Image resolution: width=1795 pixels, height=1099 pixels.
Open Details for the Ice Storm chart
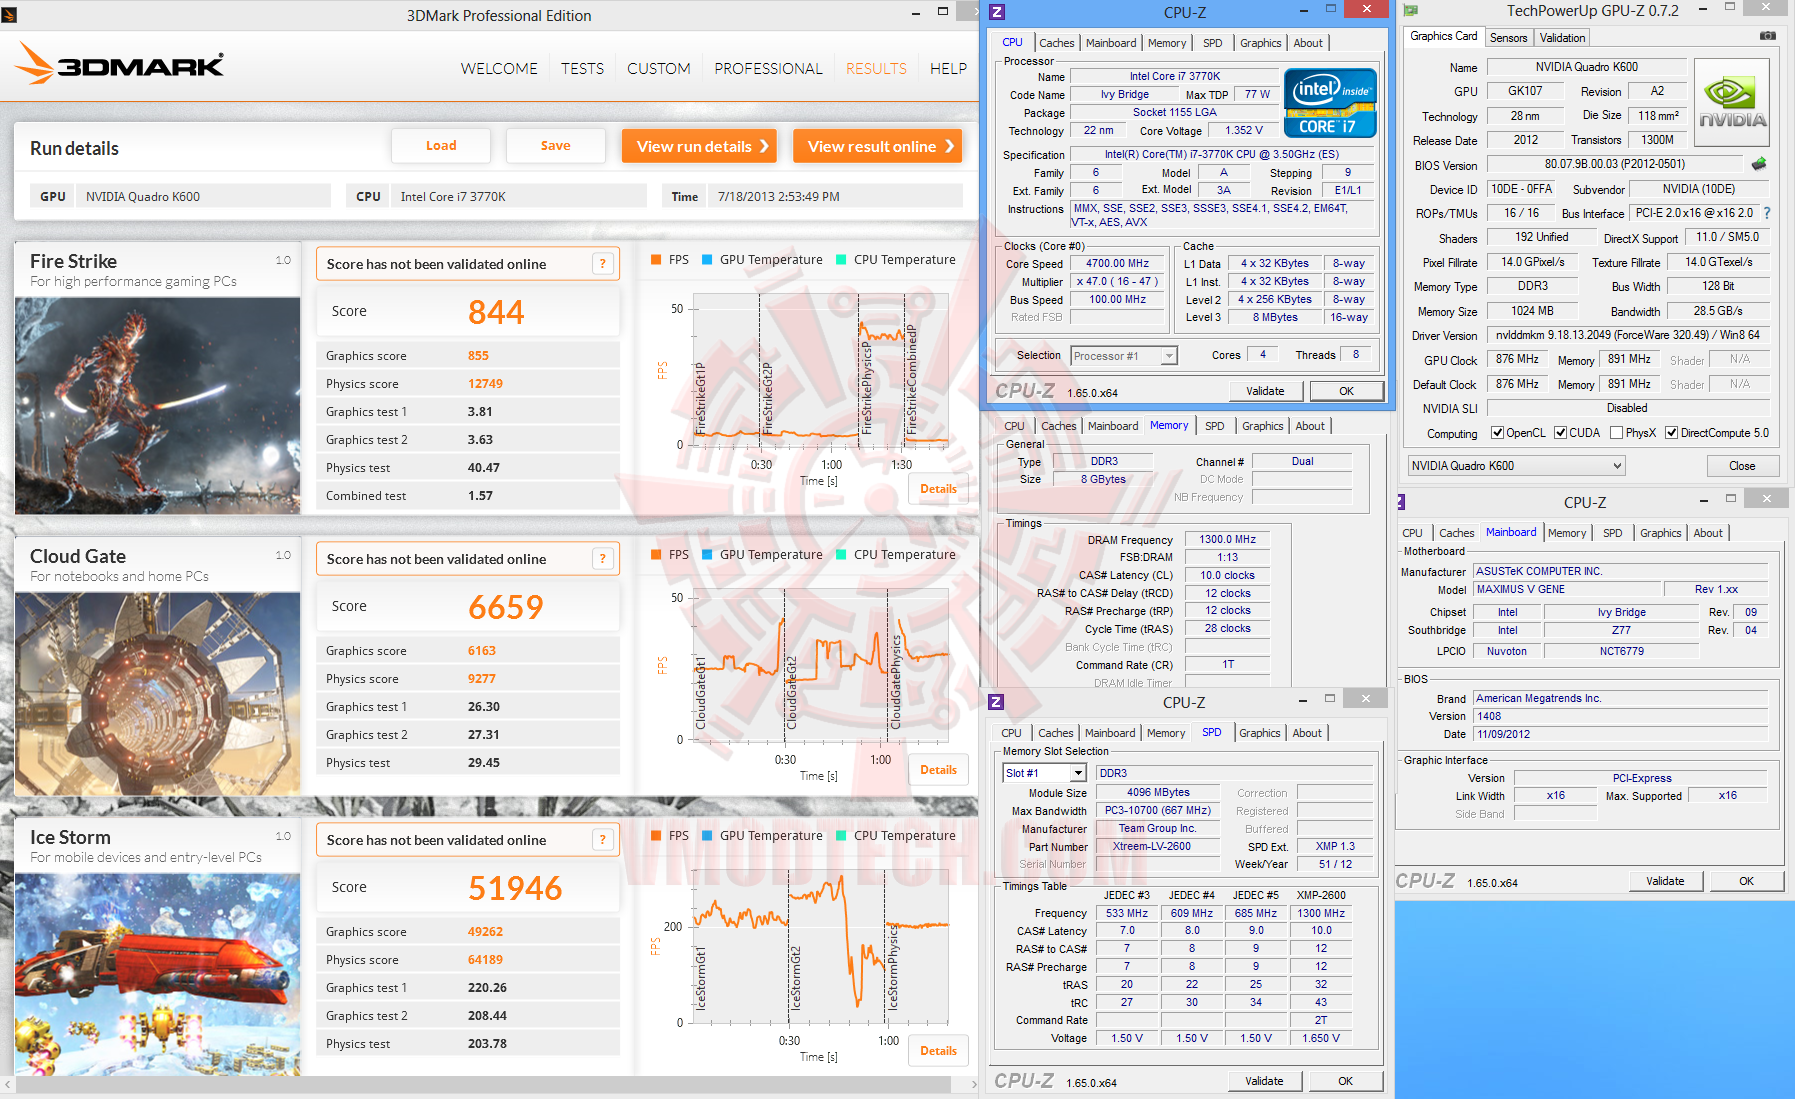click(x=938, y=1051)
